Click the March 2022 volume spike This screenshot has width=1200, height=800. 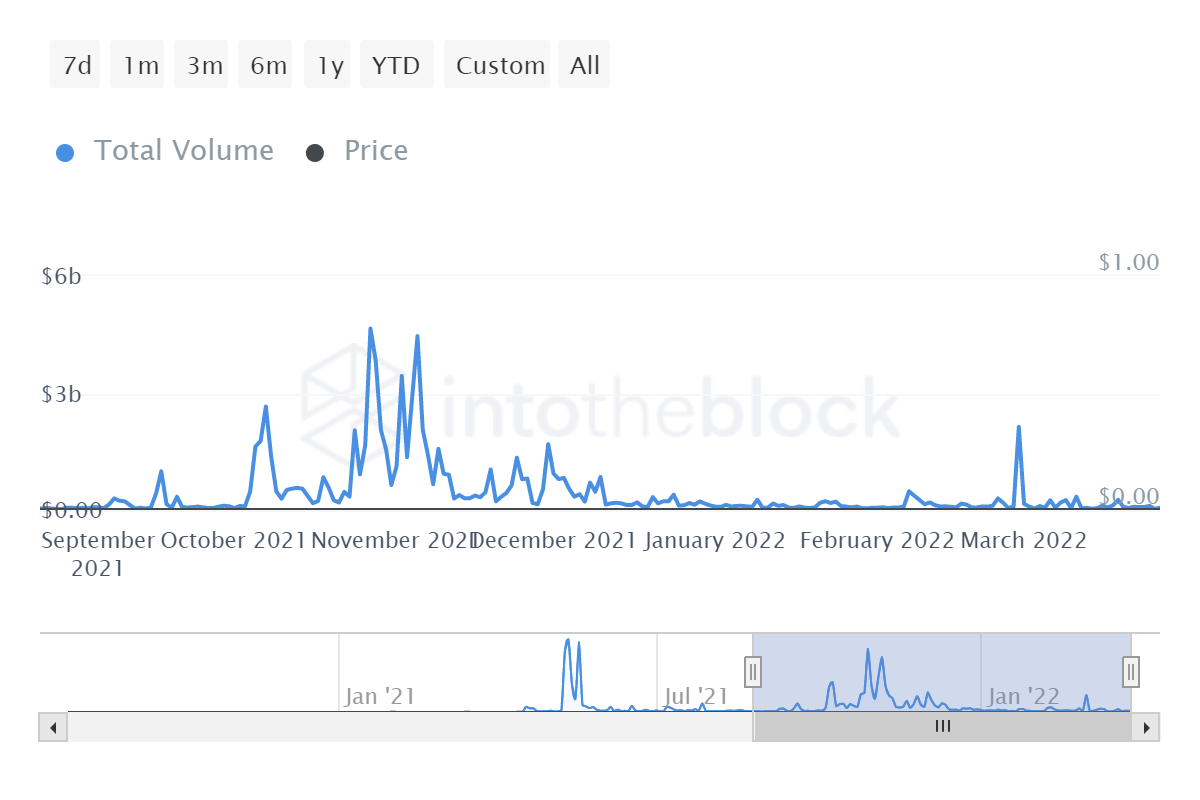point(1018,428)
